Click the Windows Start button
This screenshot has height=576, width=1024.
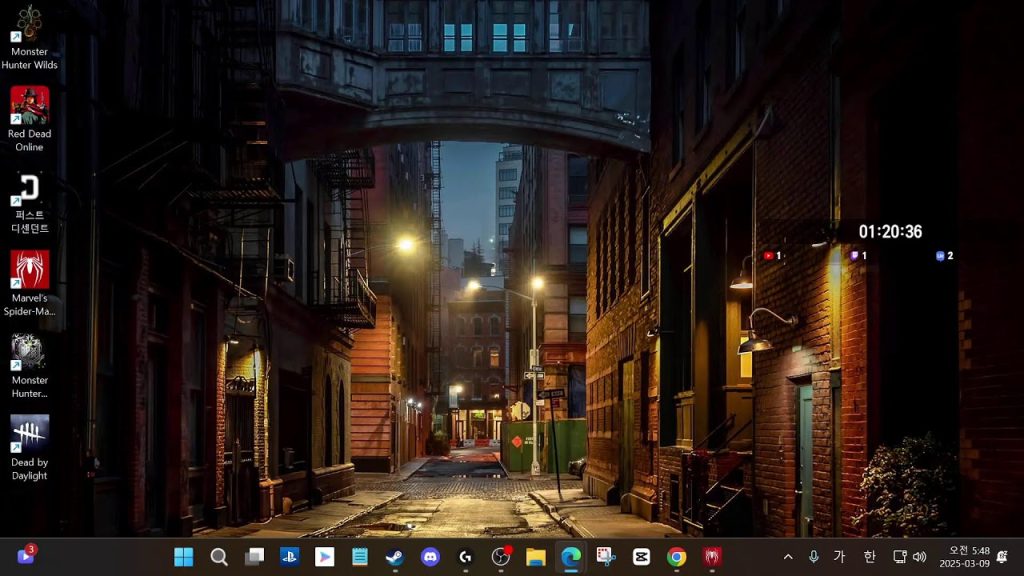(x=184, y=557)
